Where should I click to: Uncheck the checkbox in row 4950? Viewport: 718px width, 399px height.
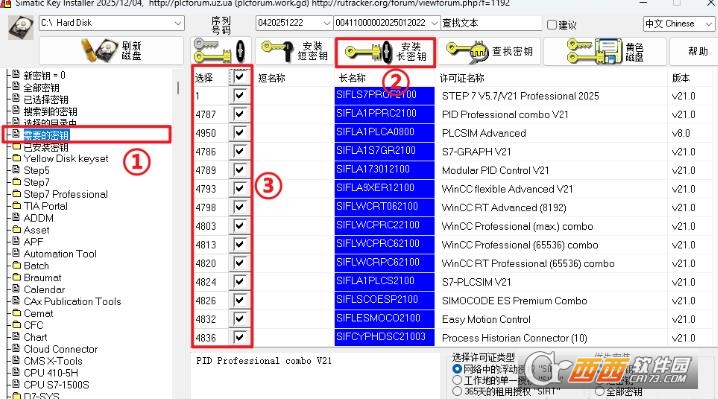[x=239, y=132]
